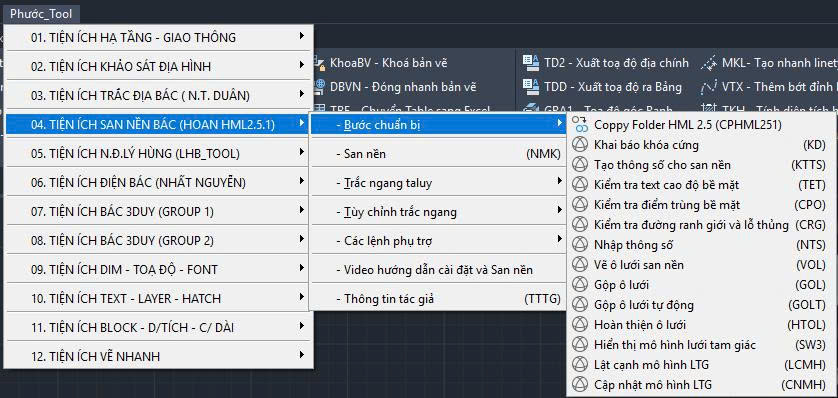Expand 05. TIỆN ÍCH N.Đ.LÝ HÙNG arrow

pos(302,152)
